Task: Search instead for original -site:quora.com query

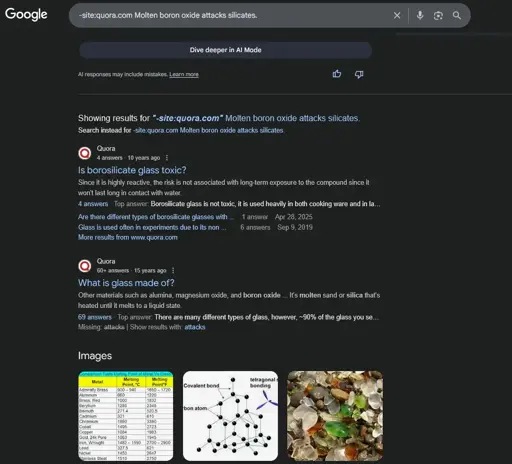Action: (x=208, y=130)
